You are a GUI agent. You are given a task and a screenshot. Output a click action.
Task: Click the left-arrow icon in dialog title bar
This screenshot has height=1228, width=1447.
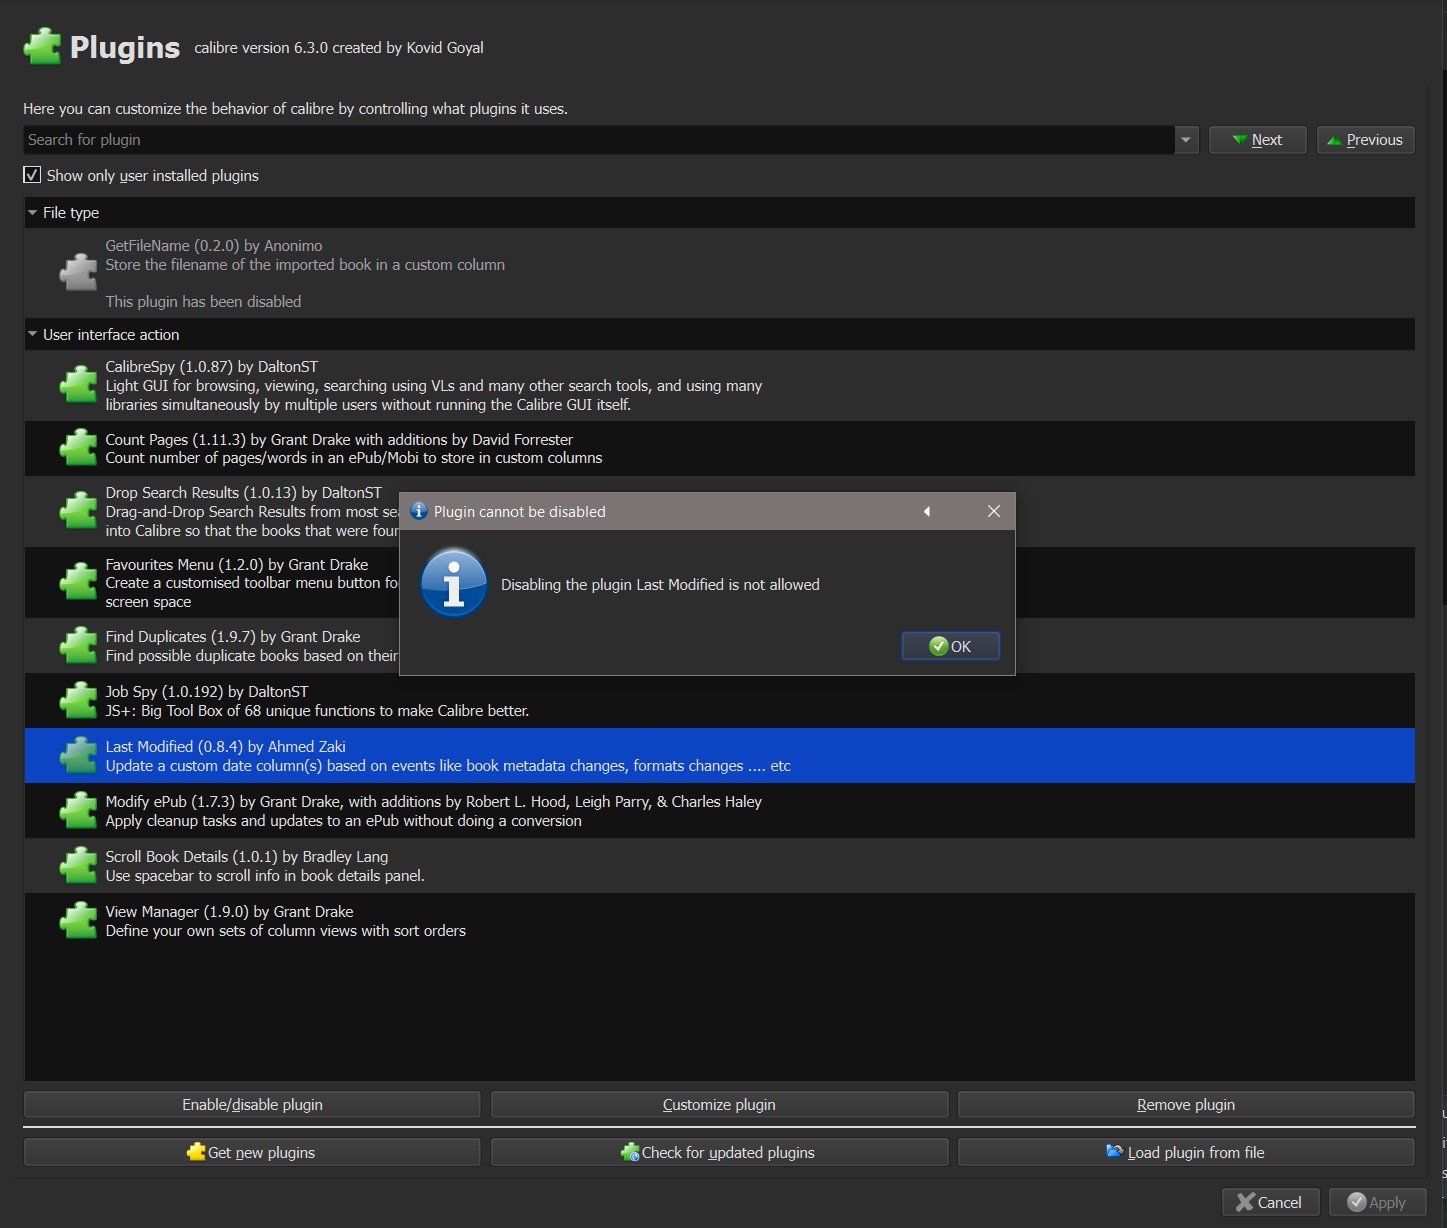[927, 512]
